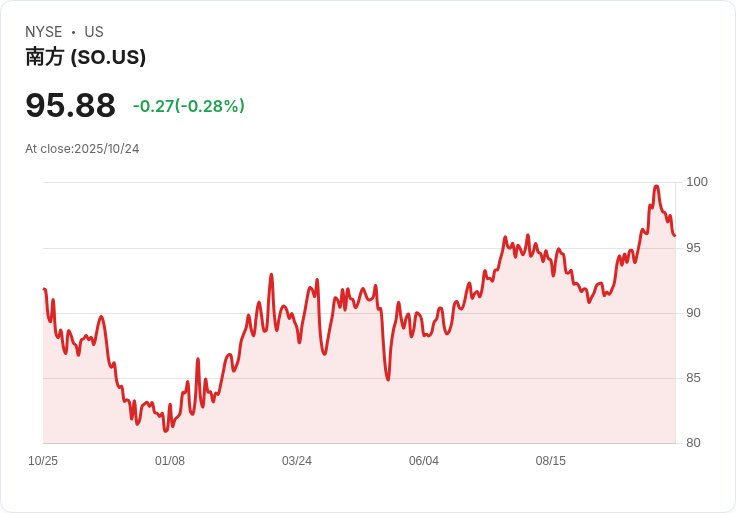Image resolution: width=736 pixels, height=513 pixels.
Task: Select the 95.88 closing price
Action: 70,105
